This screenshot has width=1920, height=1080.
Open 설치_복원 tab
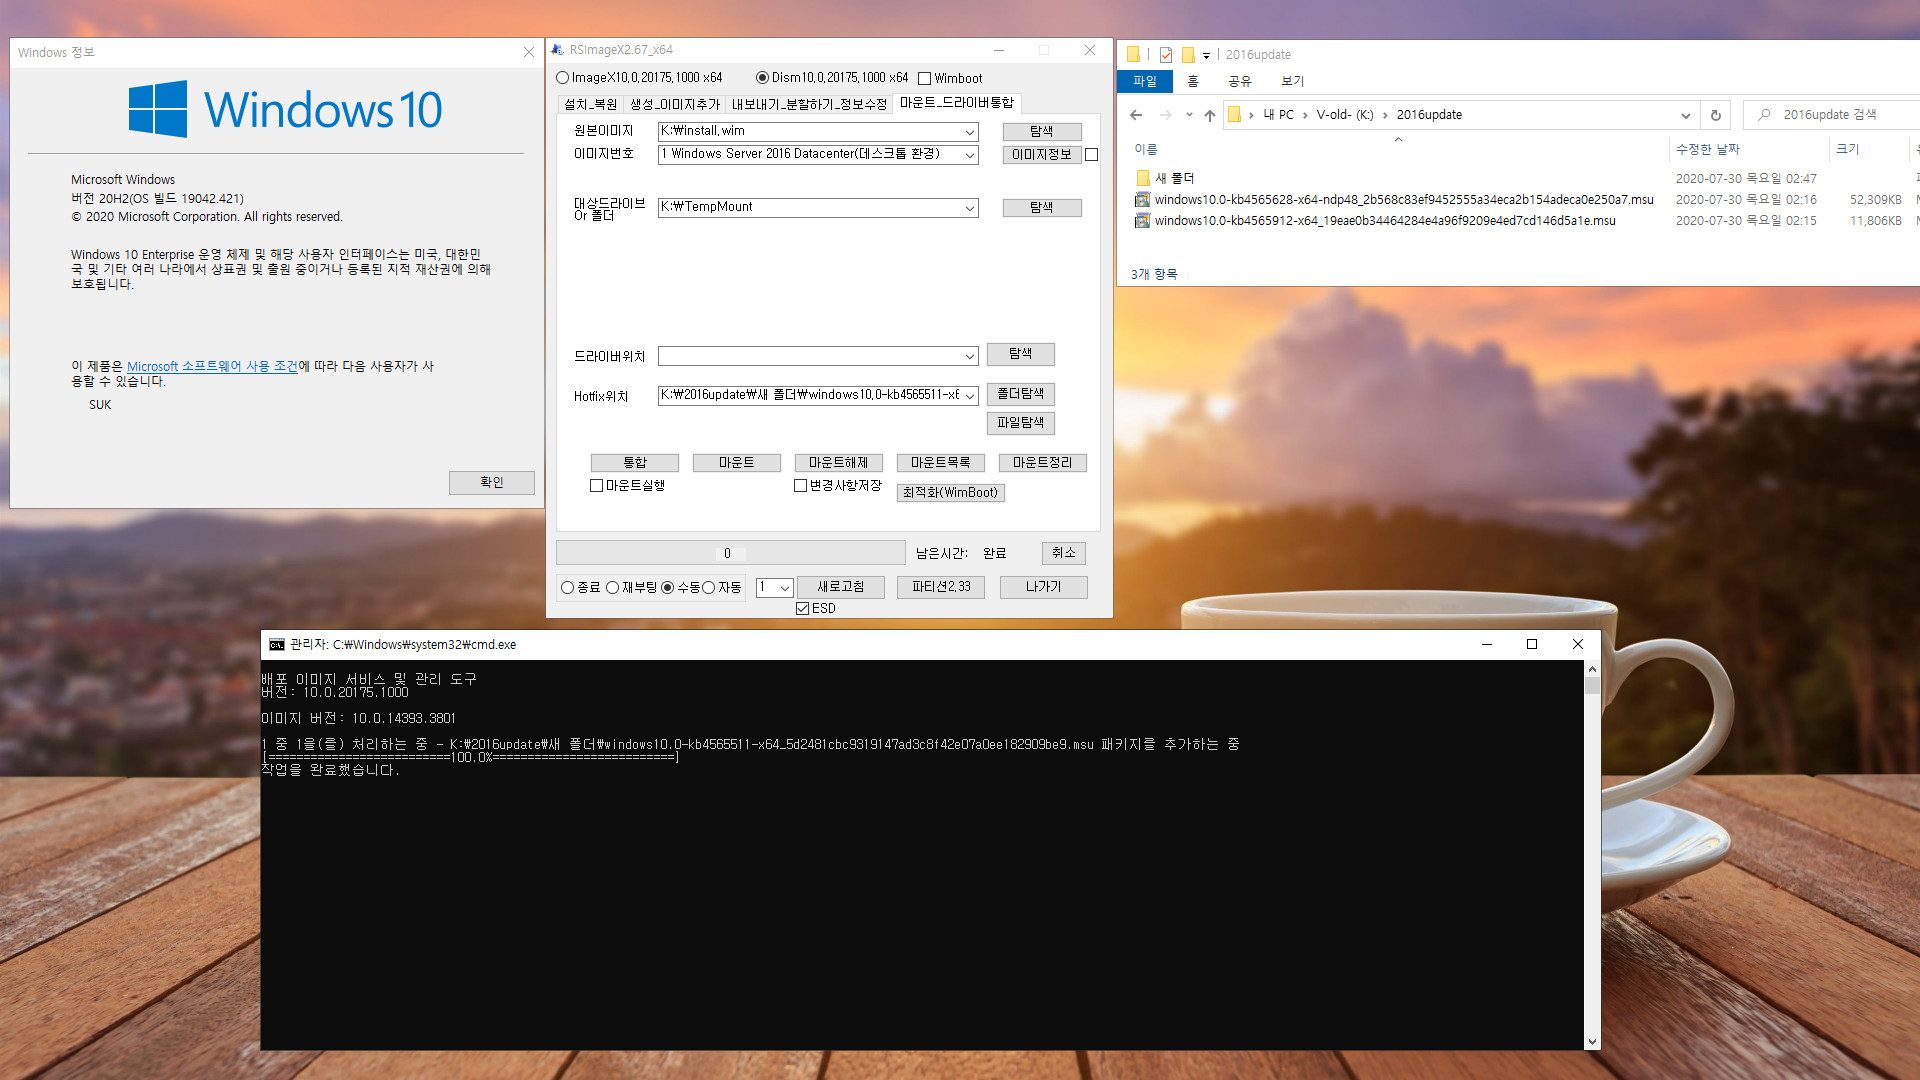click(591, 104)
